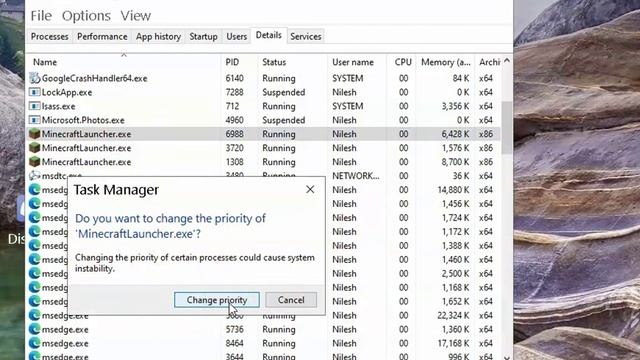Click Minecraft icon for PID 3720

(35, 148)
